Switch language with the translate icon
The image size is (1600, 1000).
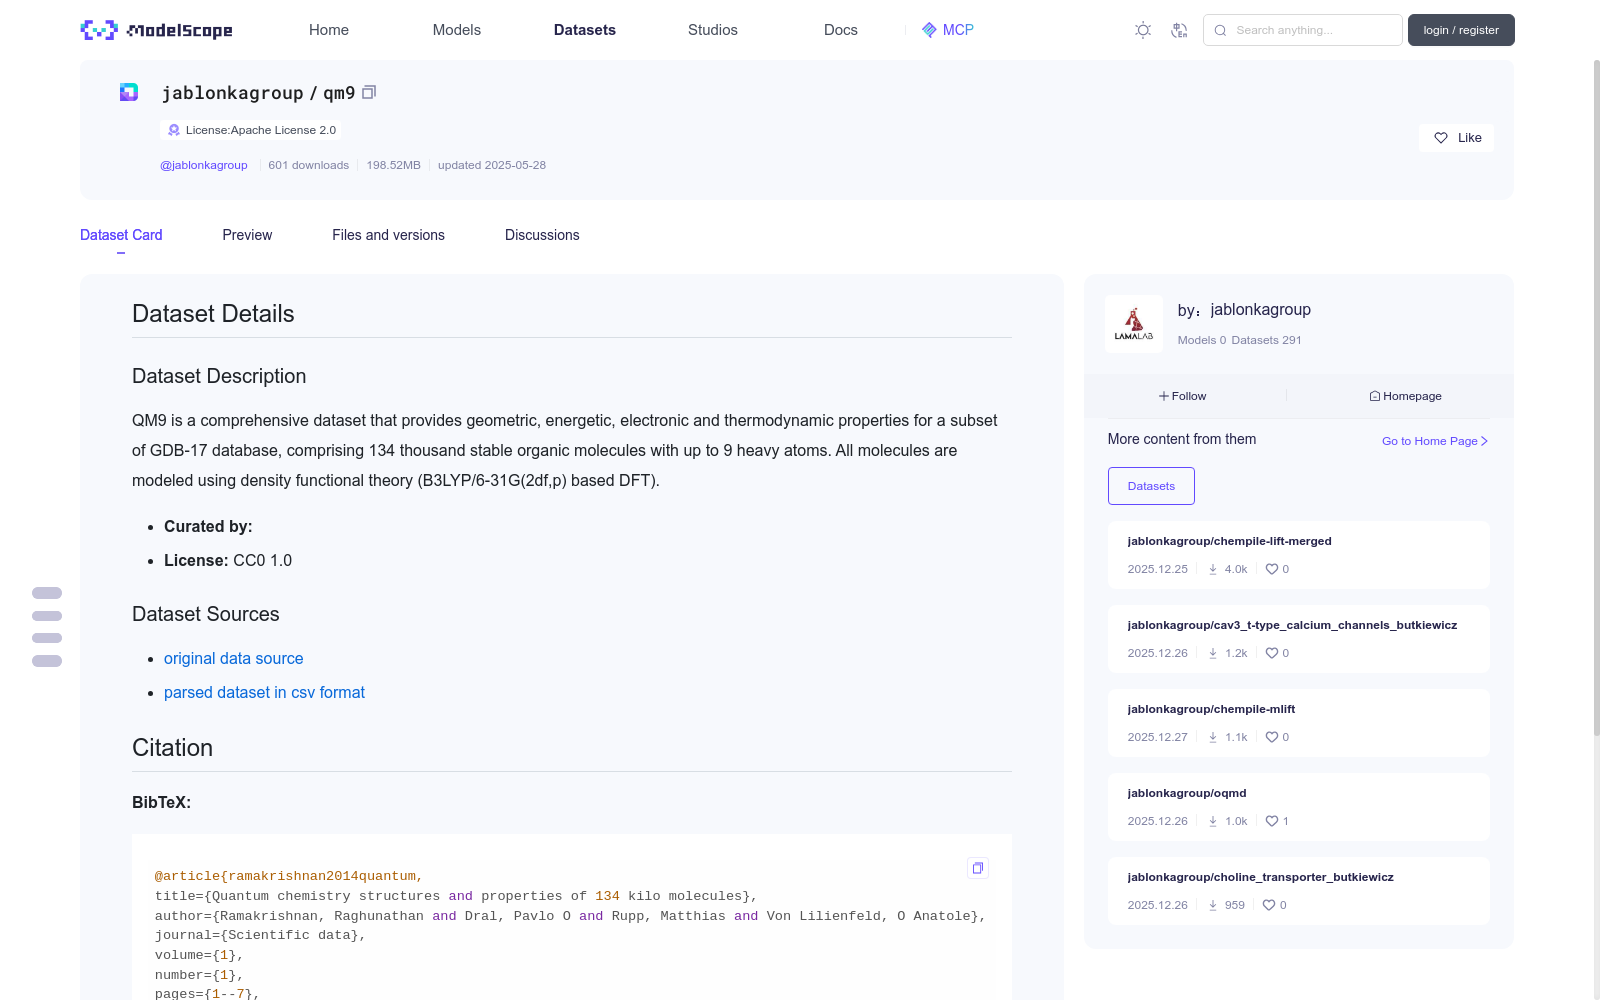1179,30
